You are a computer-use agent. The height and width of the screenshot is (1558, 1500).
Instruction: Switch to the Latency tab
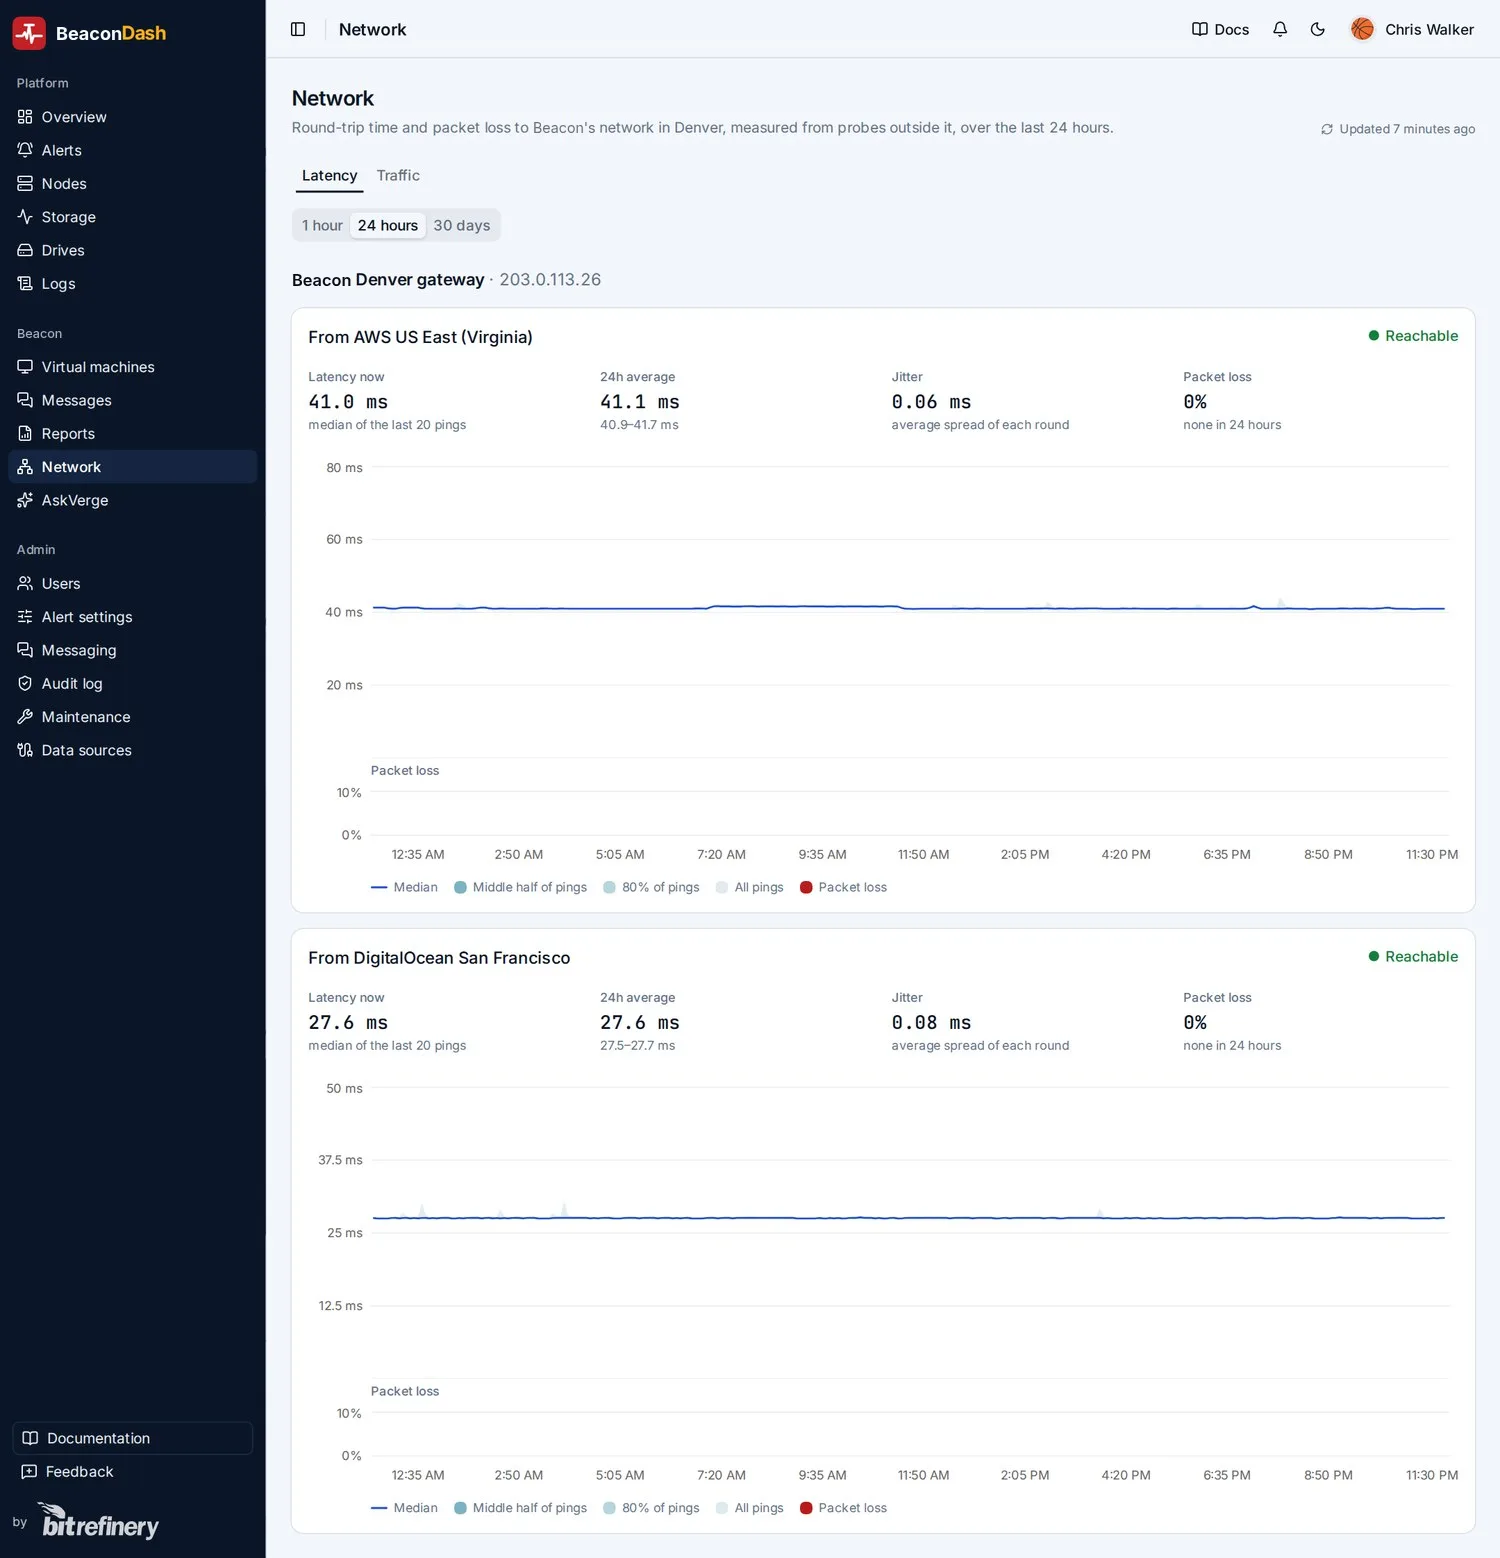click(x=329, y=176)
